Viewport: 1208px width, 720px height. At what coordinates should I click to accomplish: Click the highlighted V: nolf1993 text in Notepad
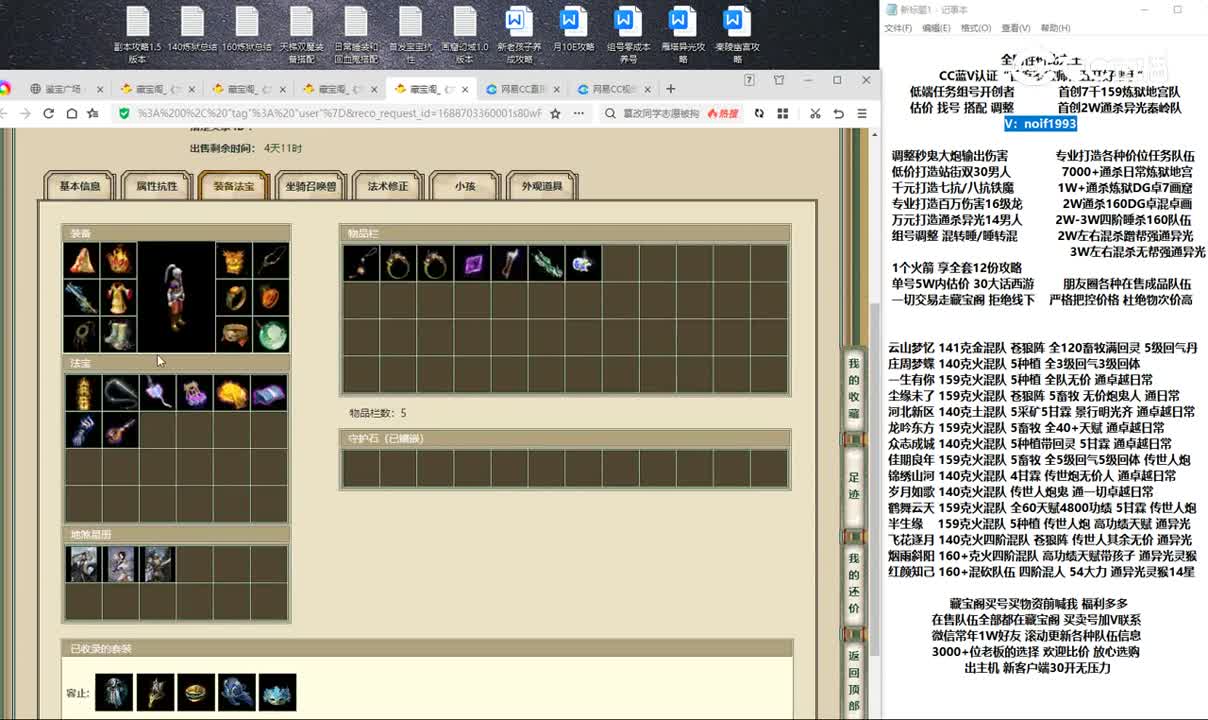tap(1041, 123)
